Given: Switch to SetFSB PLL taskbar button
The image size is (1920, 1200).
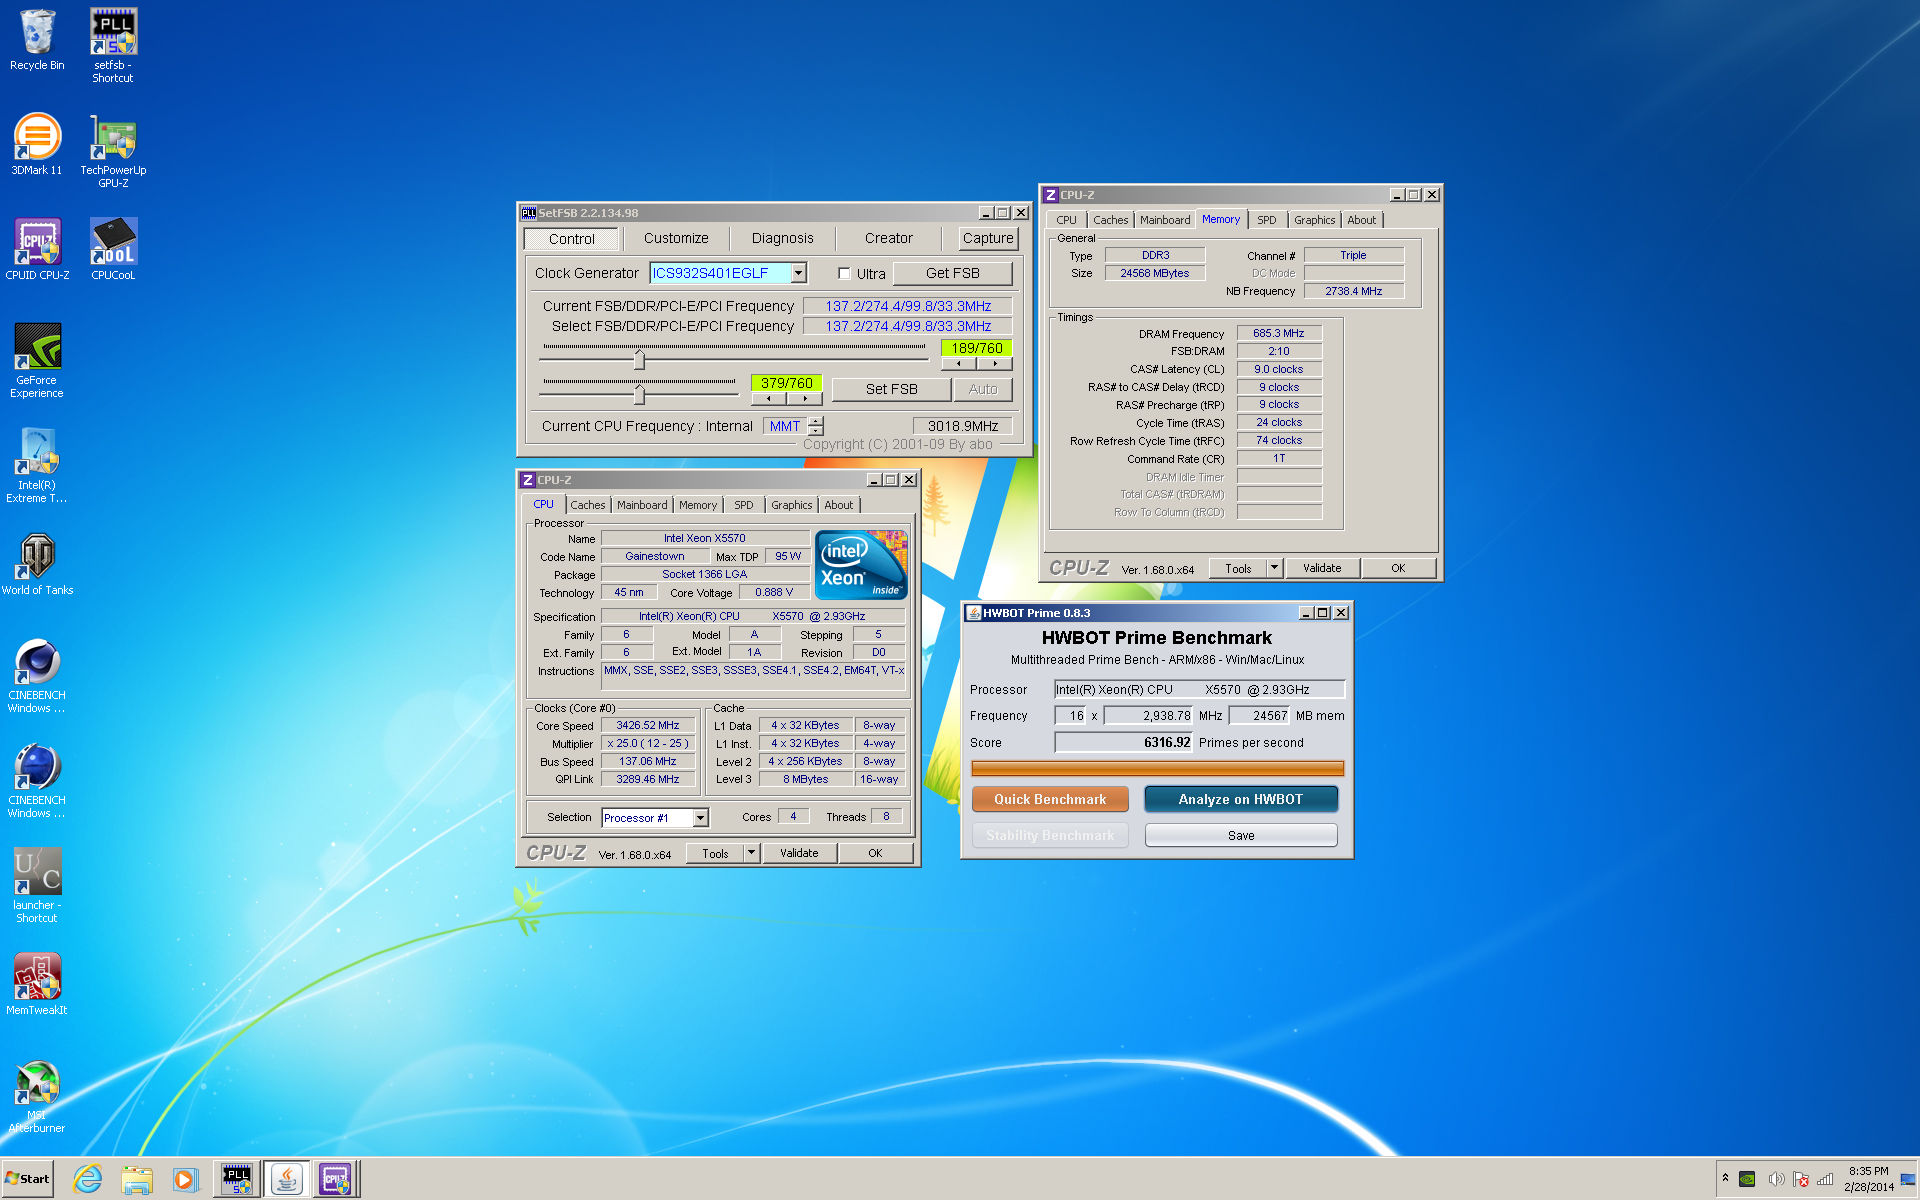Looking at the screenshot, I should [x=237, y=1179].
